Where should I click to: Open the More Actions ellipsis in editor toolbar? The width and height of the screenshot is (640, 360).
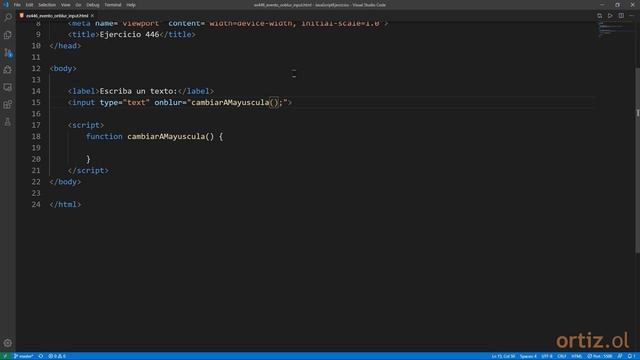[x=632, y=16]
